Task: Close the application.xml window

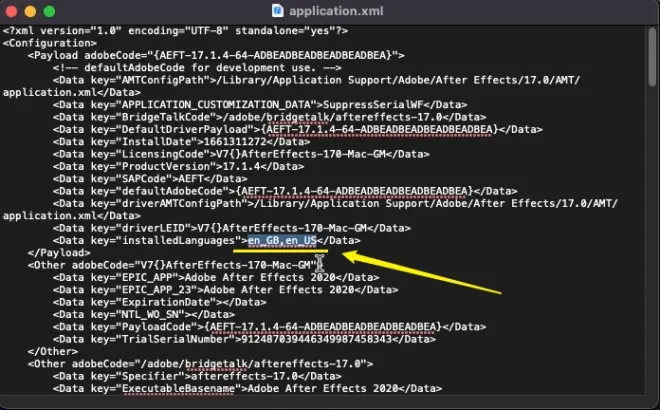Action: tap(11, 10)
